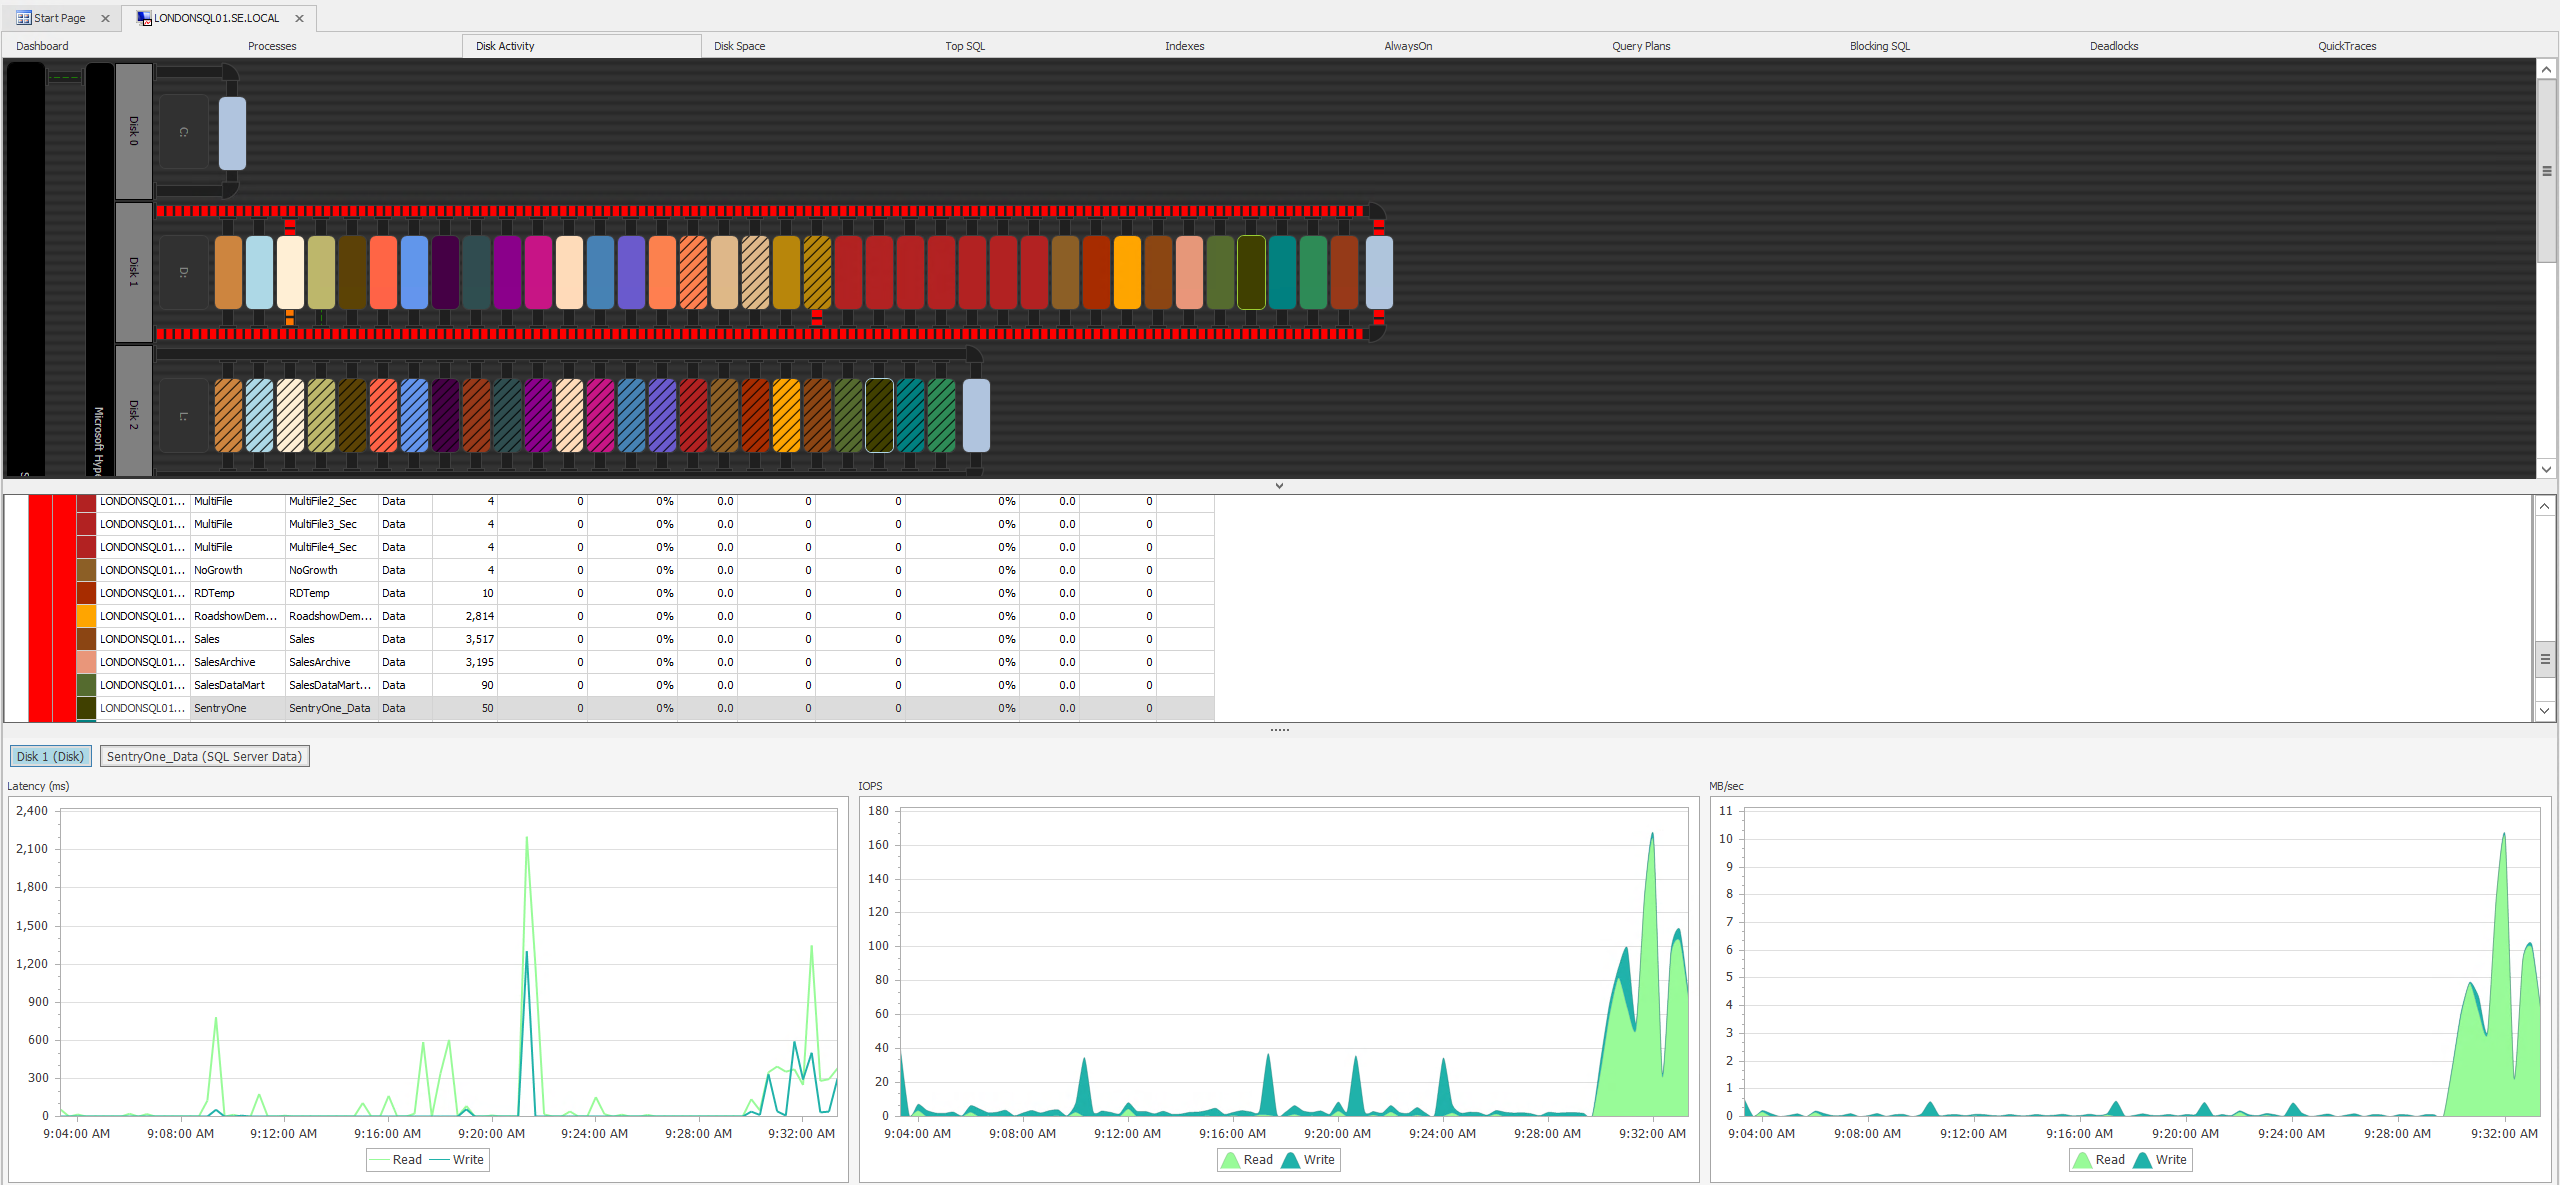Click the SentryOne_Data (SQL Server Data) button

click(x=204, y=756)
